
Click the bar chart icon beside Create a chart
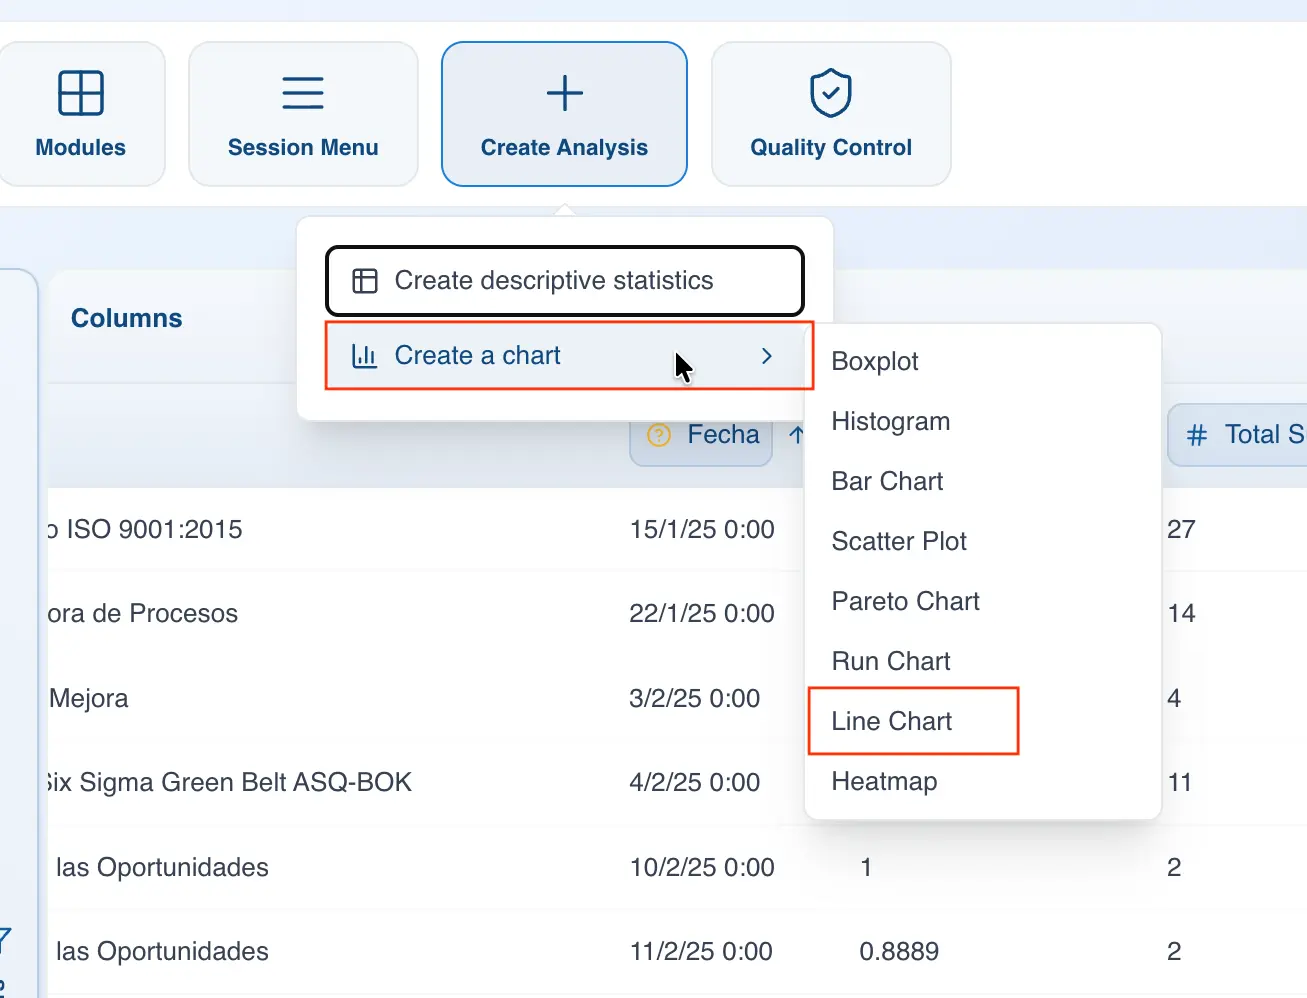pyautogui.click(x=365, y=356)
